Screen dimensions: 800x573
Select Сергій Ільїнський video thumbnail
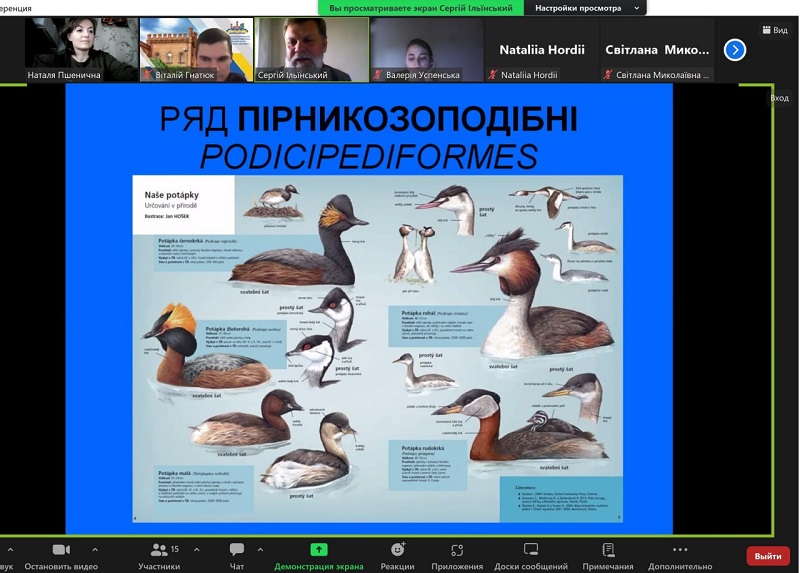click(312, 49)
